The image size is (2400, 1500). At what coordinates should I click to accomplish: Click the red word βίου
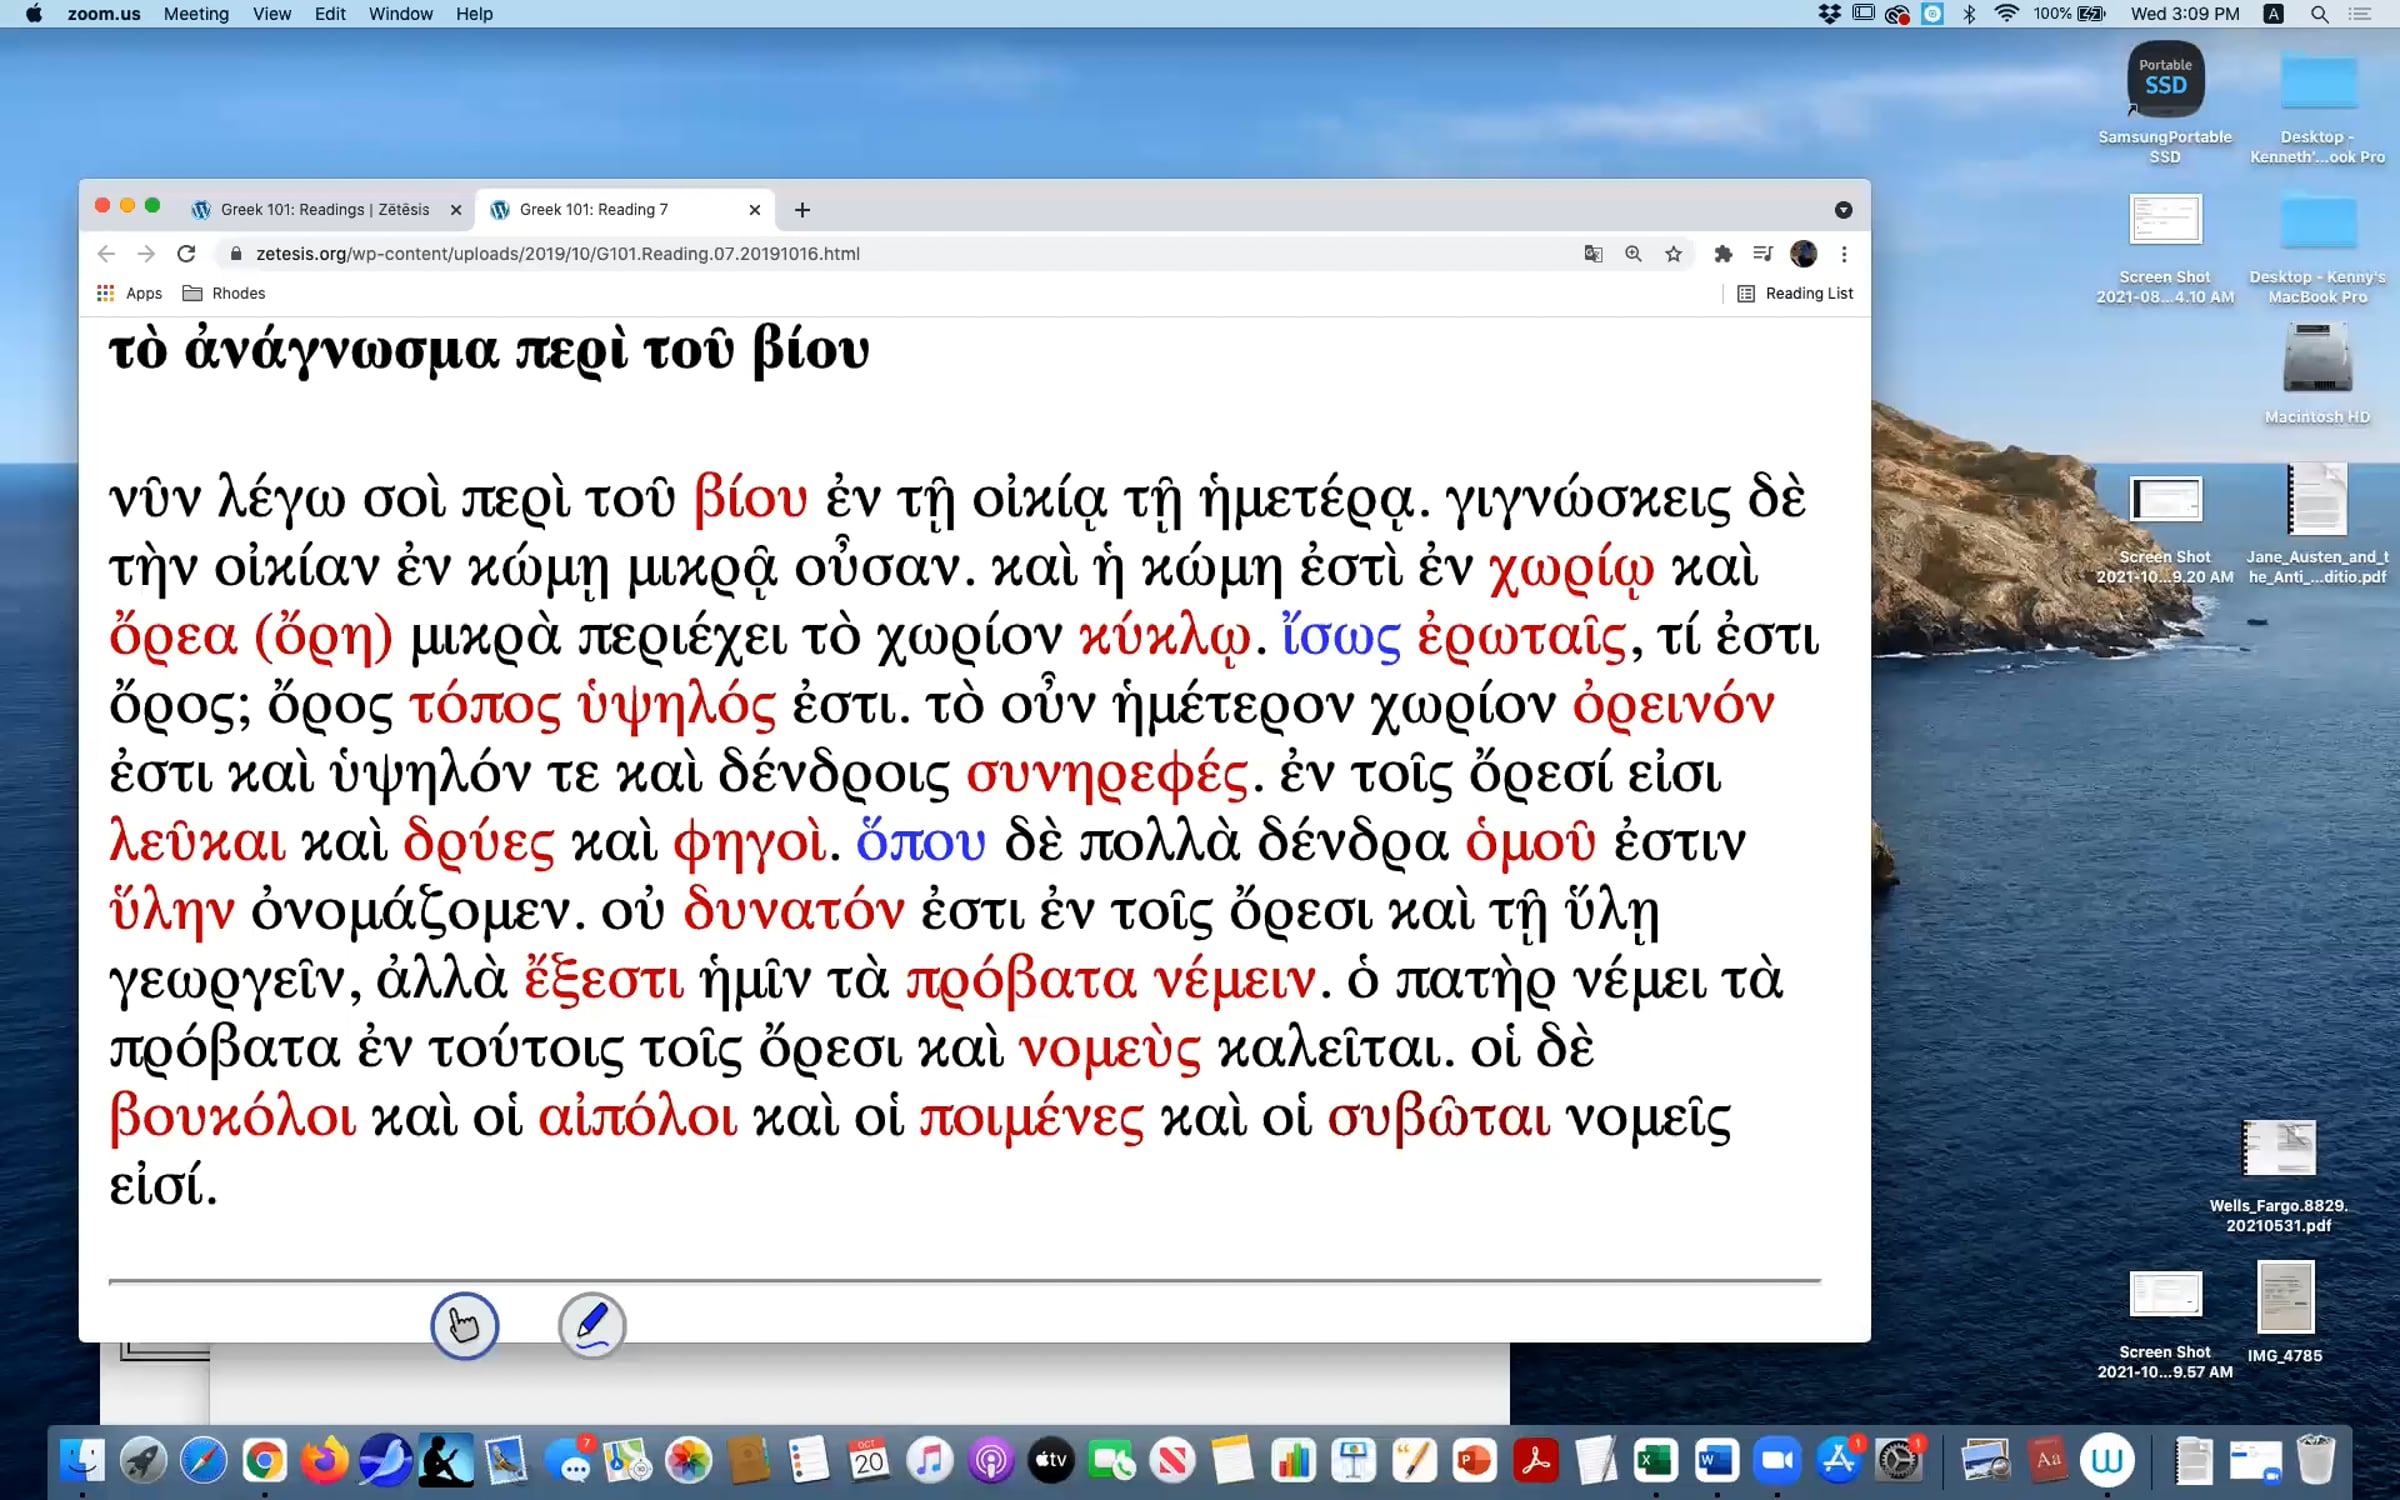750,498
